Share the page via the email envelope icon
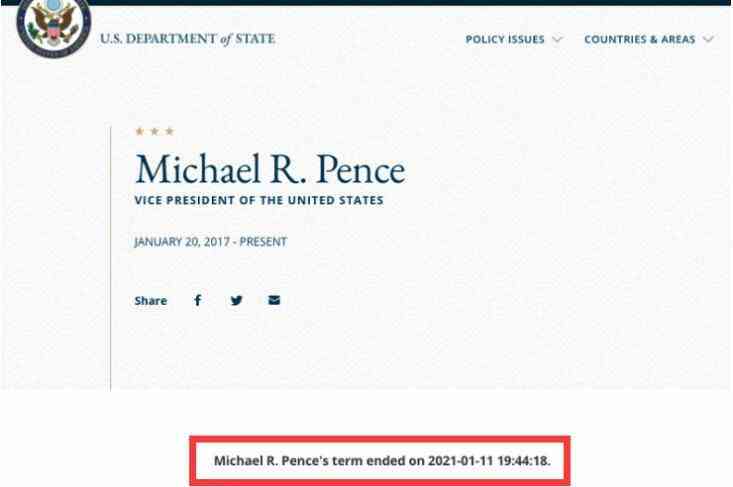Screen dimensions: 733x487 point(274,300)
